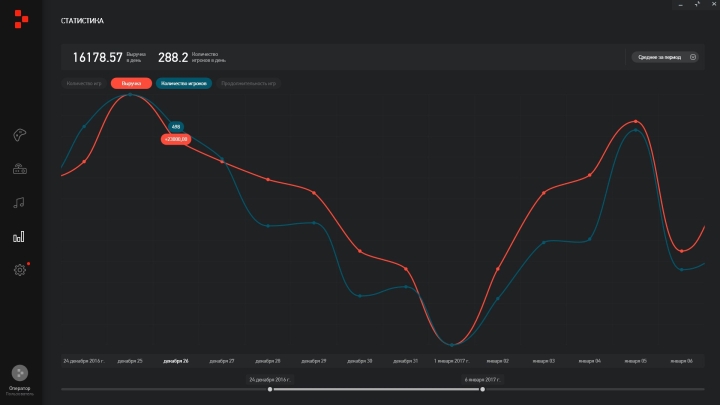720x405 pixels.
Task: Select the января 05 axis label
Action: (x=636, y=361)
